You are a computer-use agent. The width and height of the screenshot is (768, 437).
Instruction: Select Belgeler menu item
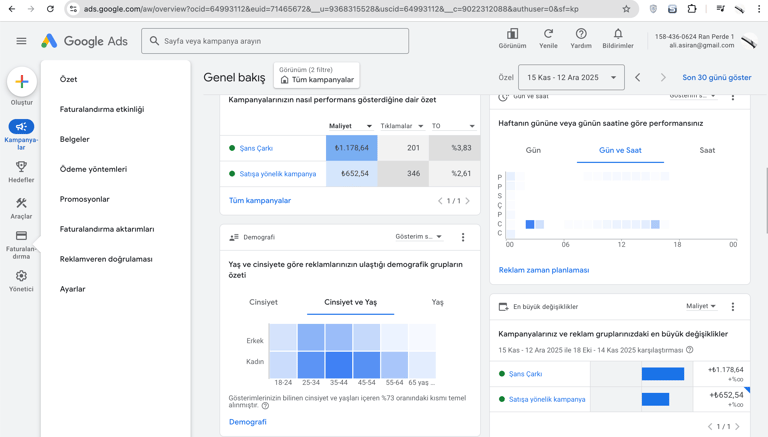[74, 139]
